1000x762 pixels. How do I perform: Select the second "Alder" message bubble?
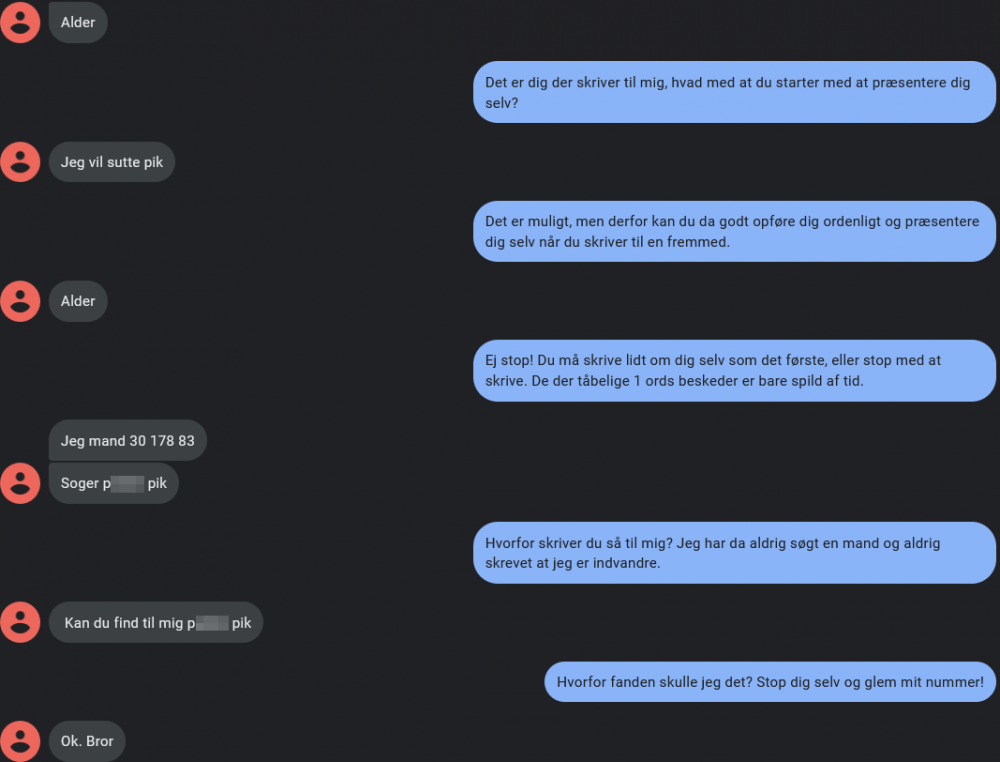(78, 301)
